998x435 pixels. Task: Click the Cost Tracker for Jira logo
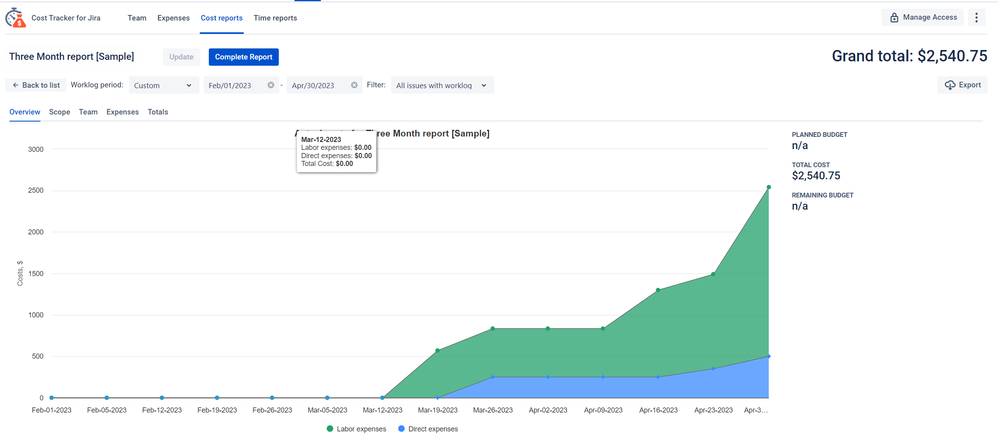pyautogui.click(x=16, y=18)
